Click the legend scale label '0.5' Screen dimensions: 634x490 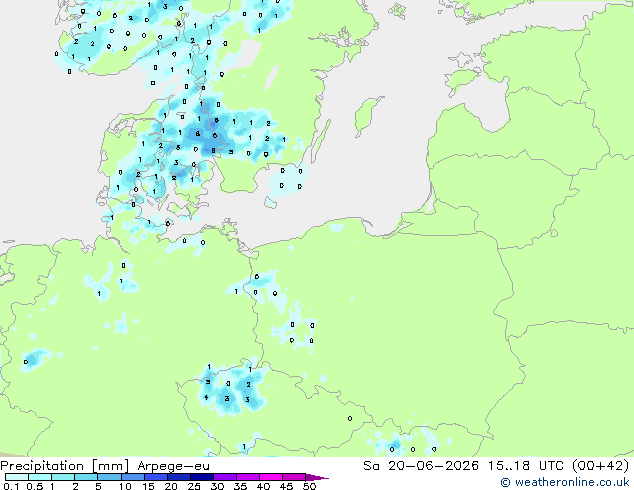click(x=34, y=486)
